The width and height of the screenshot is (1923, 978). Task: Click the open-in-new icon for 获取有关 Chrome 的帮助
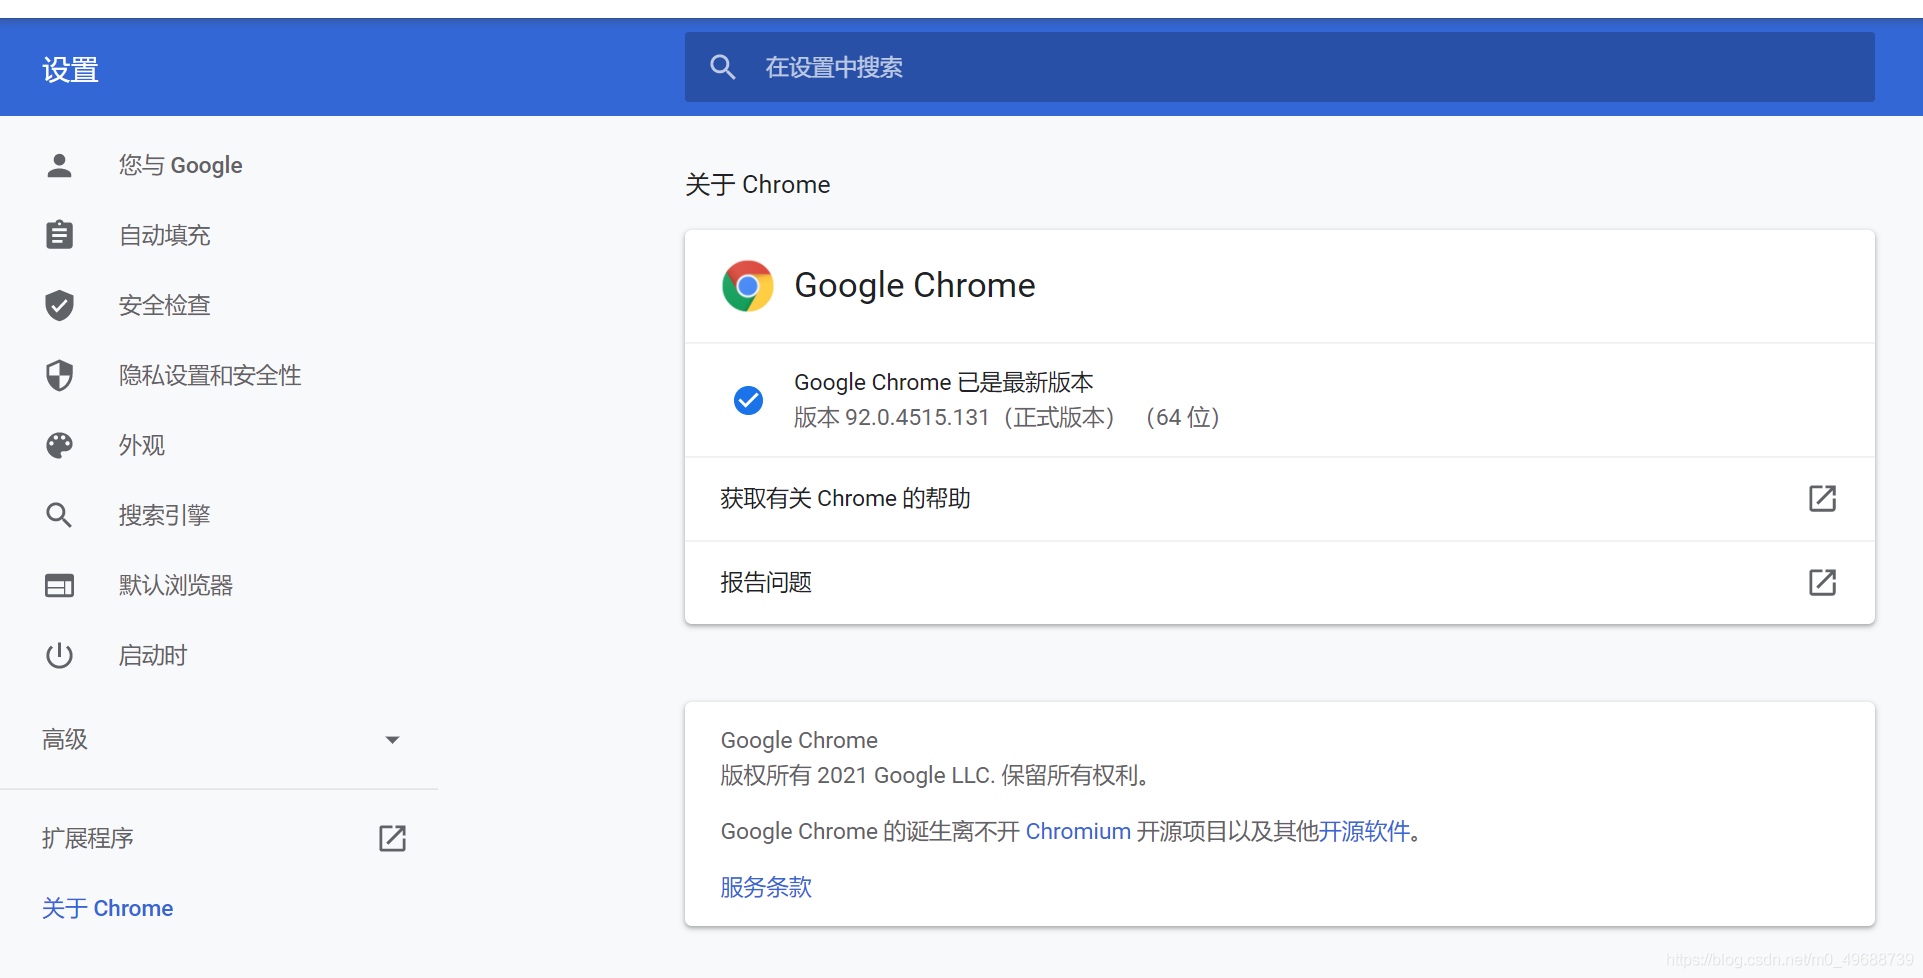coord(1822,498)
